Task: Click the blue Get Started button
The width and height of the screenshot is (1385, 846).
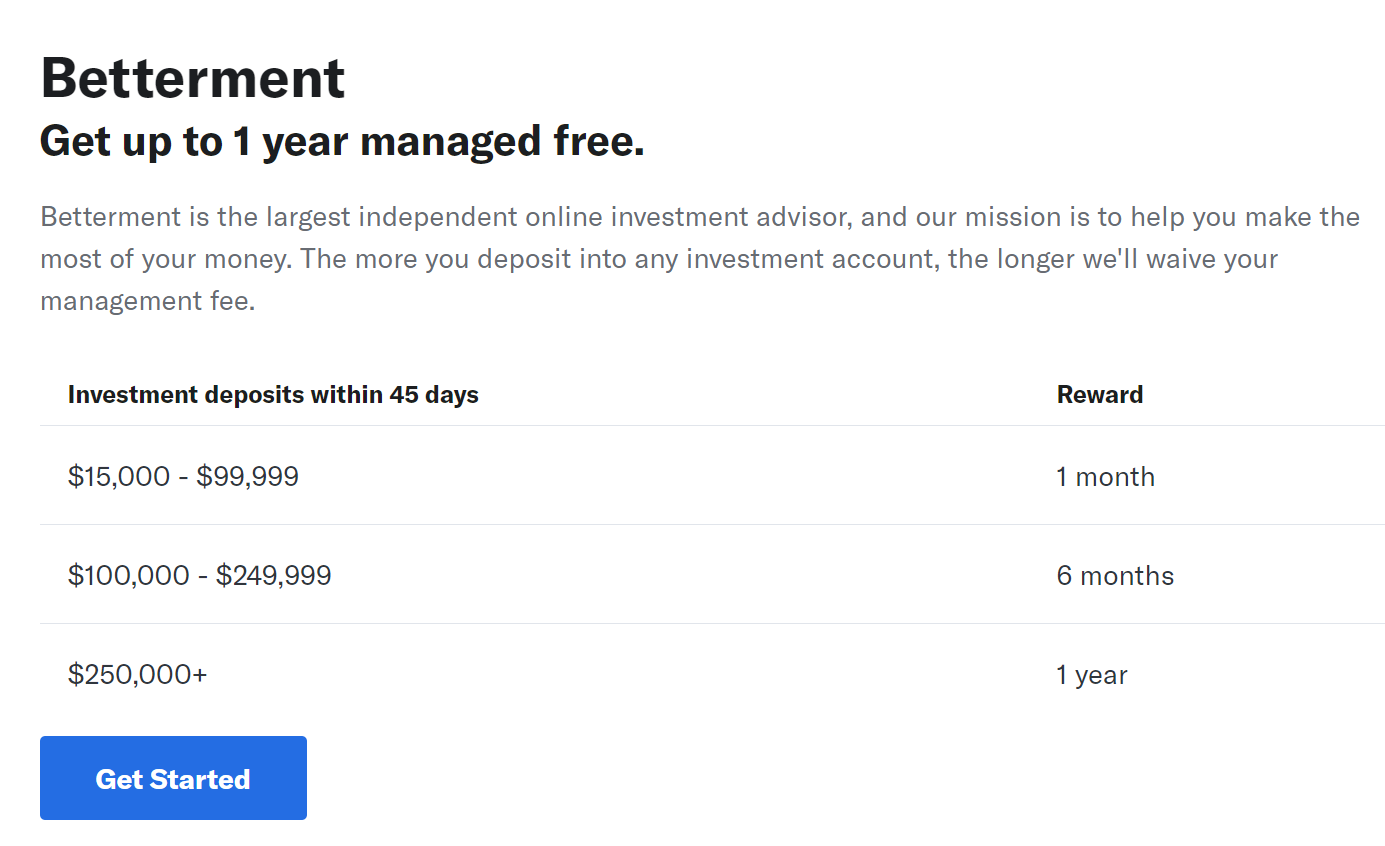Action: pyautogui.click(x=173, y=778)
